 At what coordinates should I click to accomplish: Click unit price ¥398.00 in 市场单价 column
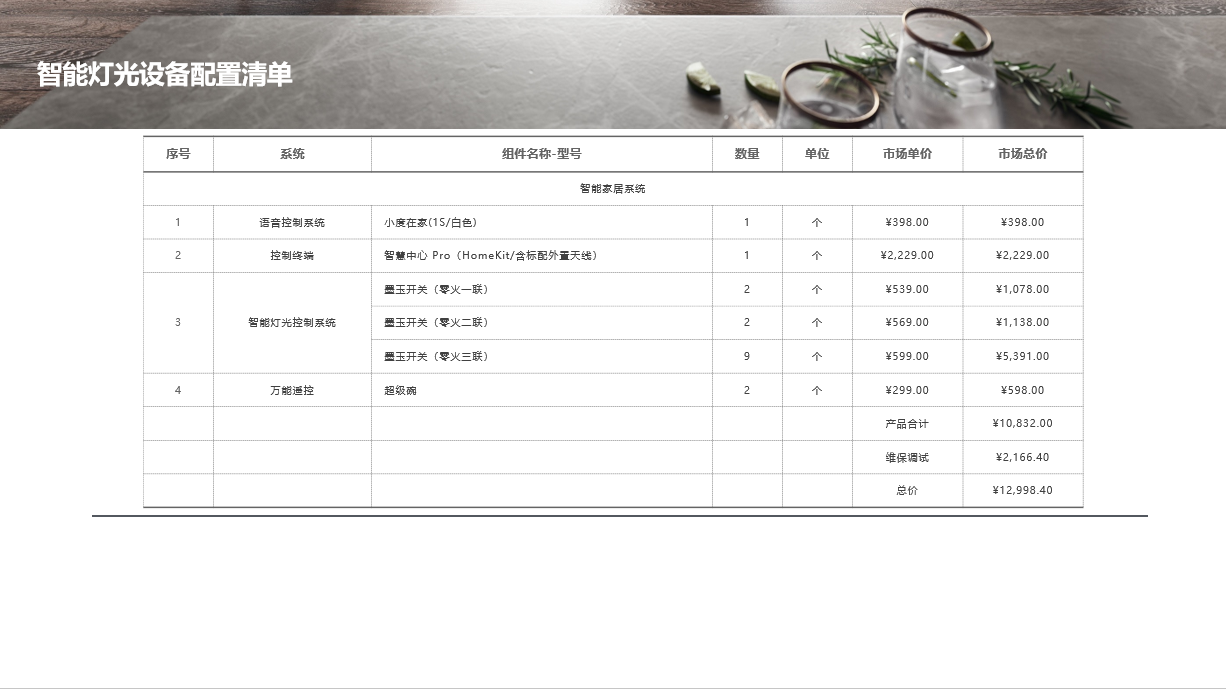point(907,223)
